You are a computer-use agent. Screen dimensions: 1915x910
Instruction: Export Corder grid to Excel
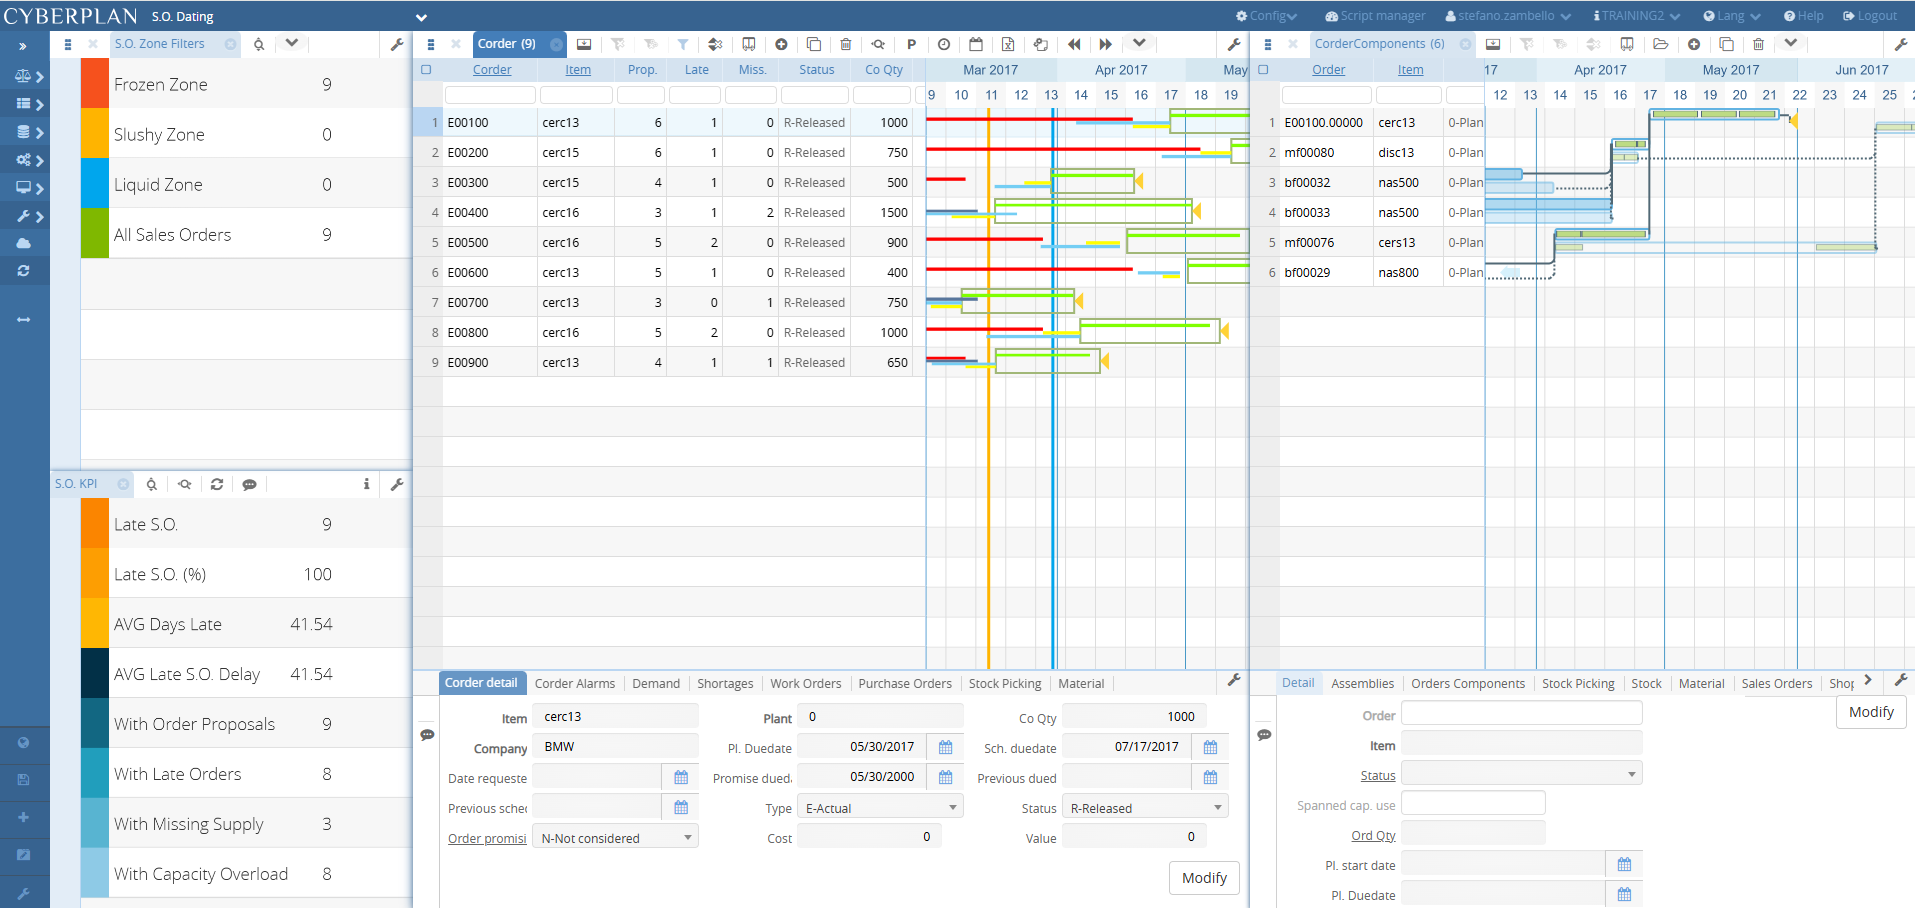1007,44
